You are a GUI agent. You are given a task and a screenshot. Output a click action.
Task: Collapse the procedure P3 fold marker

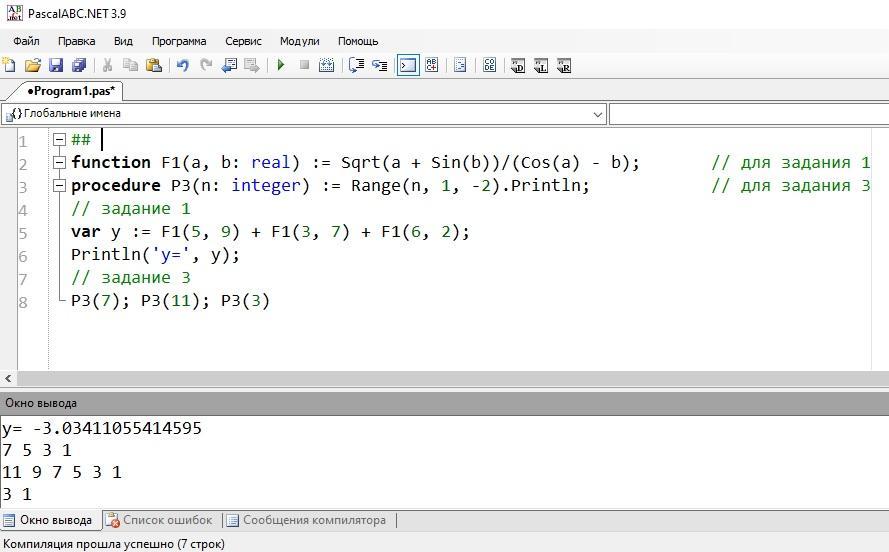tap(59, 185)
